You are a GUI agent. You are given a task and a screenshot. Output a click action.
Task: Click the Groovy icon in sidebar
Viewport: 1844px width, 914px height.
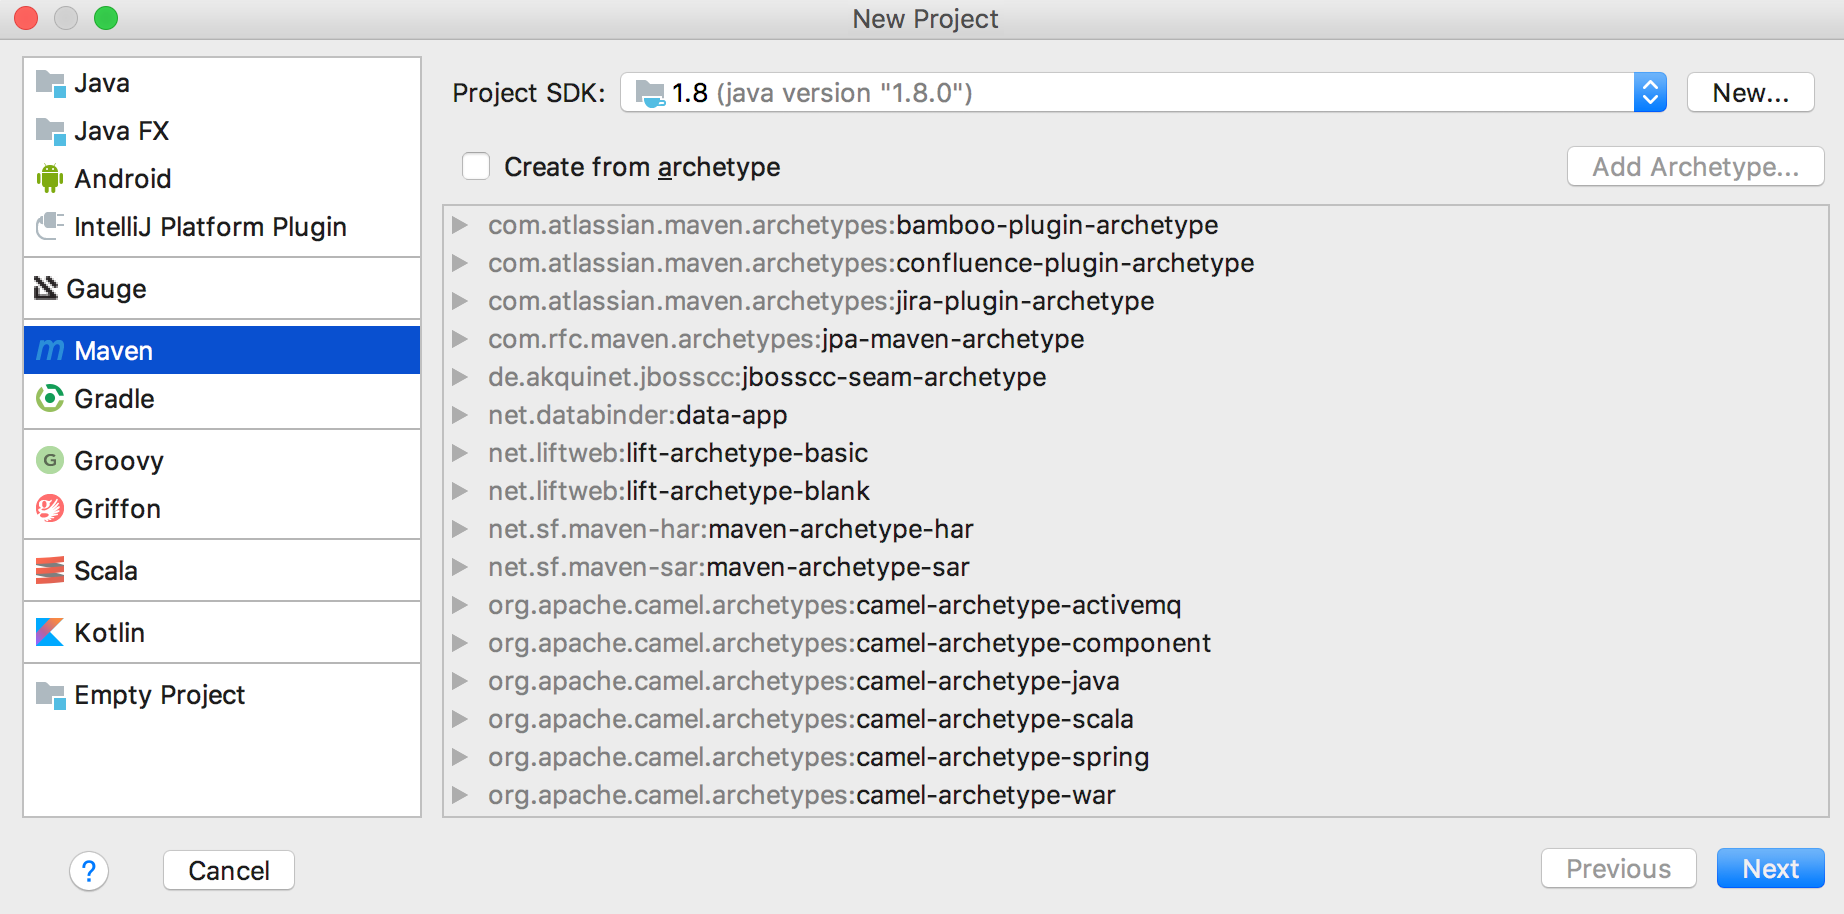pyautogui.click(x=49, y=461)
